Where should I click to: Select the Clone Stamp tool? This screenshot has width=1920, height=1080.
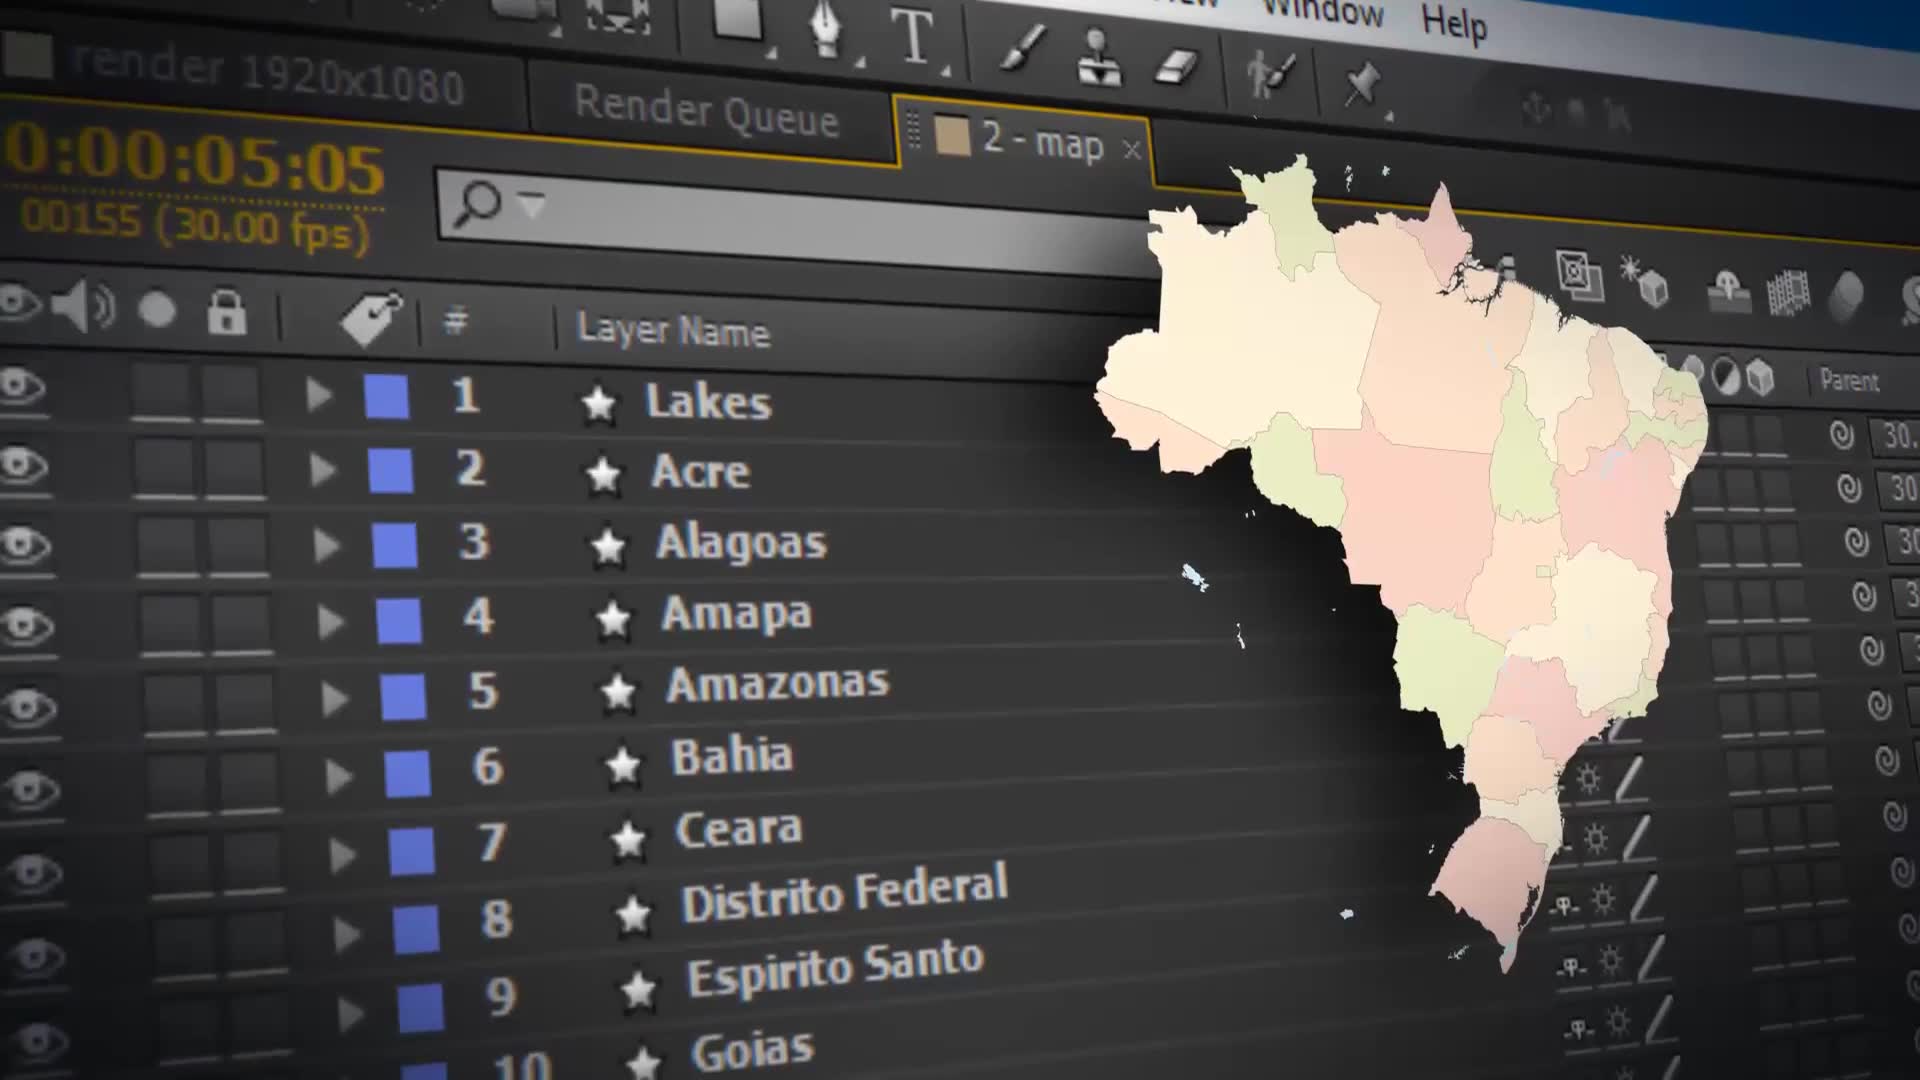click(1098, 56)
